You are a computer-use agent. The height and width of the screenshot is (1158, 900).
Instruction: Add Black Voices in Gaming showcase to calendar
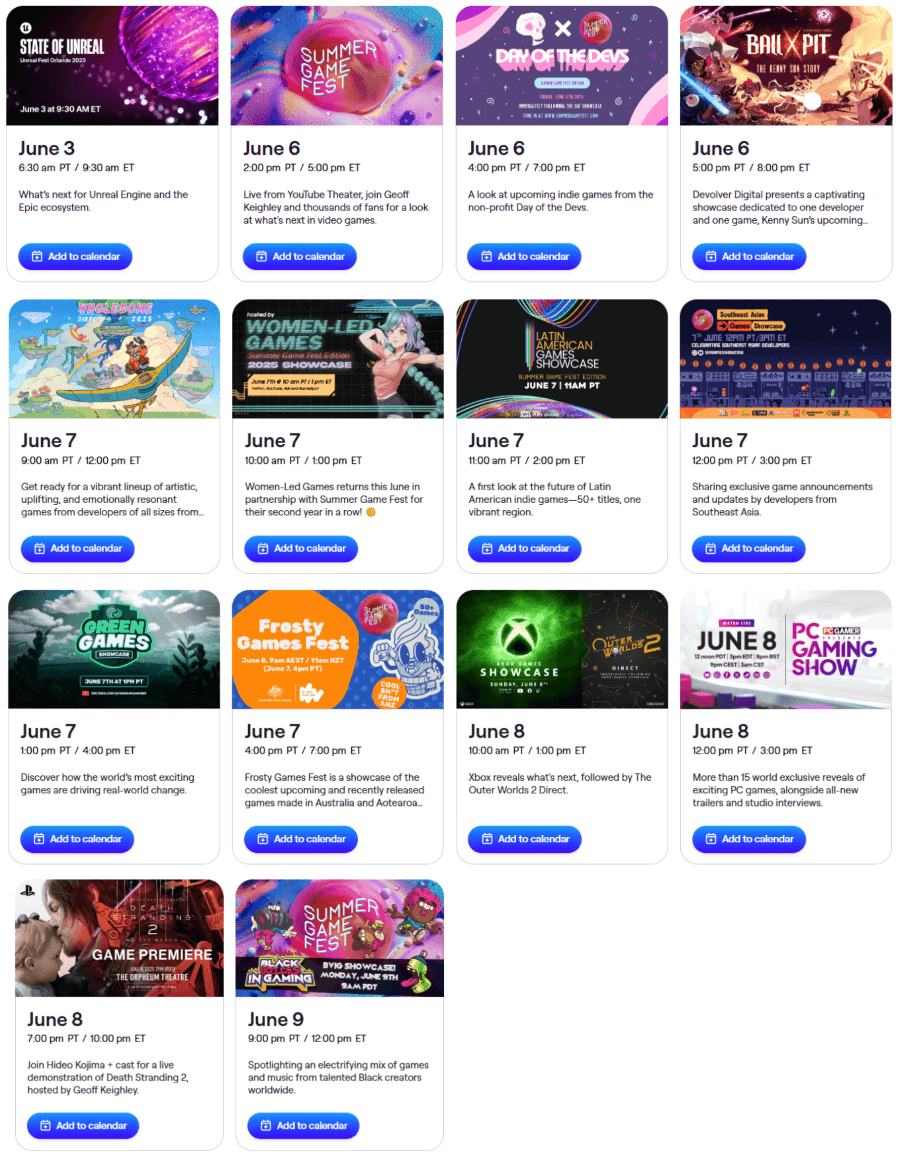tap(303, 1126)
